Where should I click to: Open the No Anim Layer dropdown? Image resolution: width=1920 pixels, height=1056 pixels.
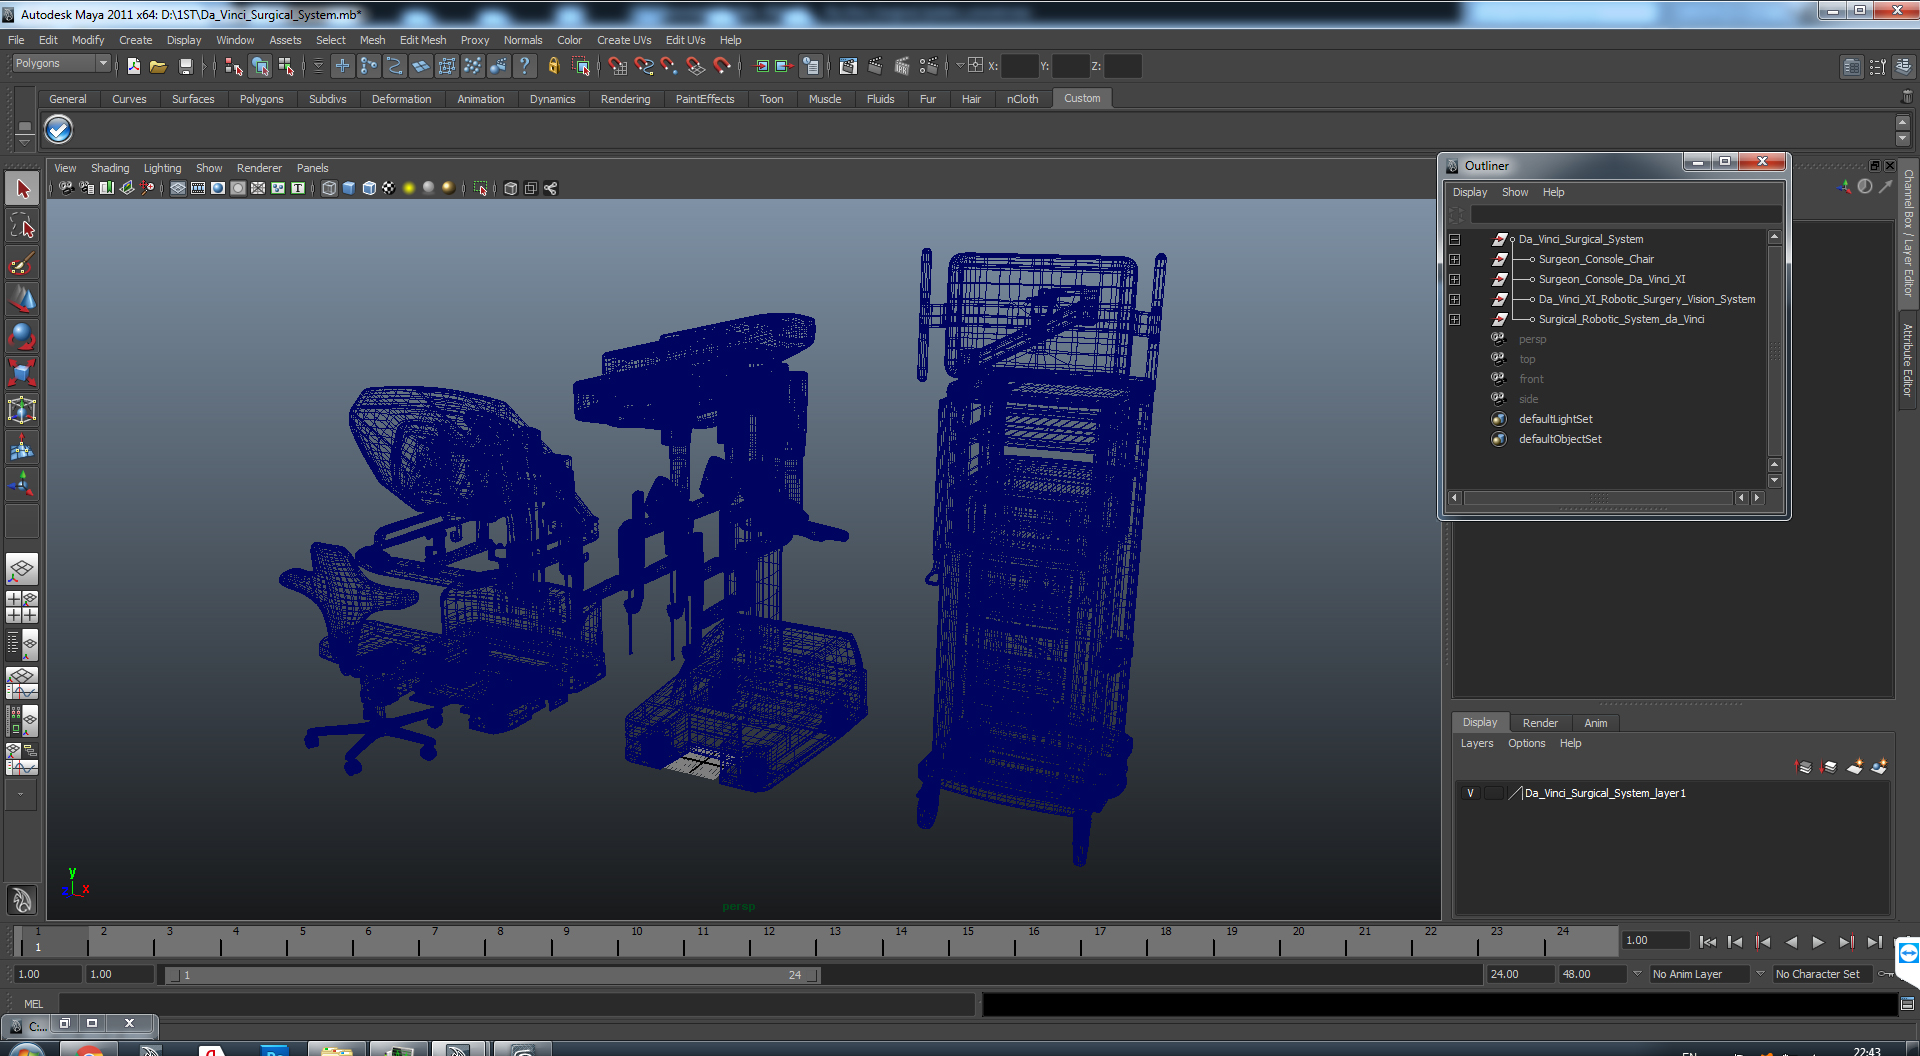1638,974
